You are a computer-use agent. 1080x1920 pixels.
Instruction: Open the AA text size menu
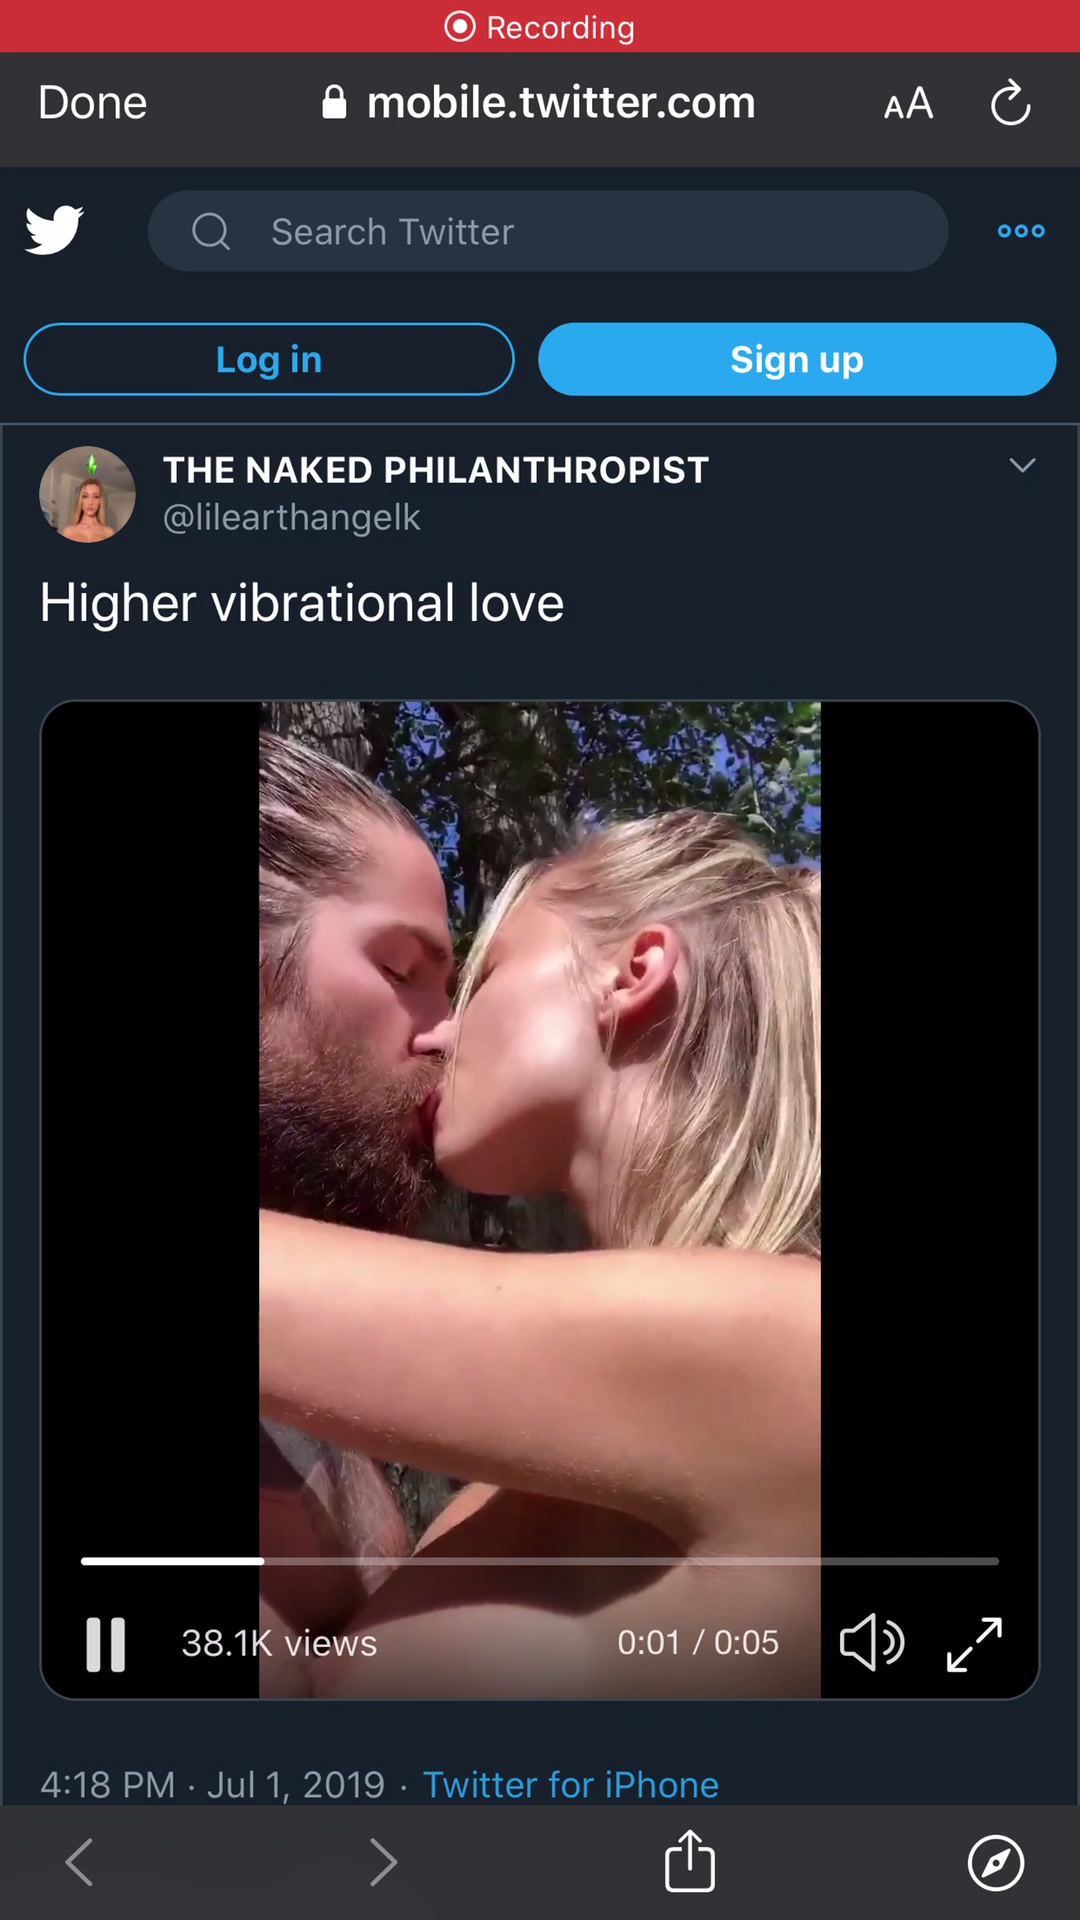[x=908, y=103]
